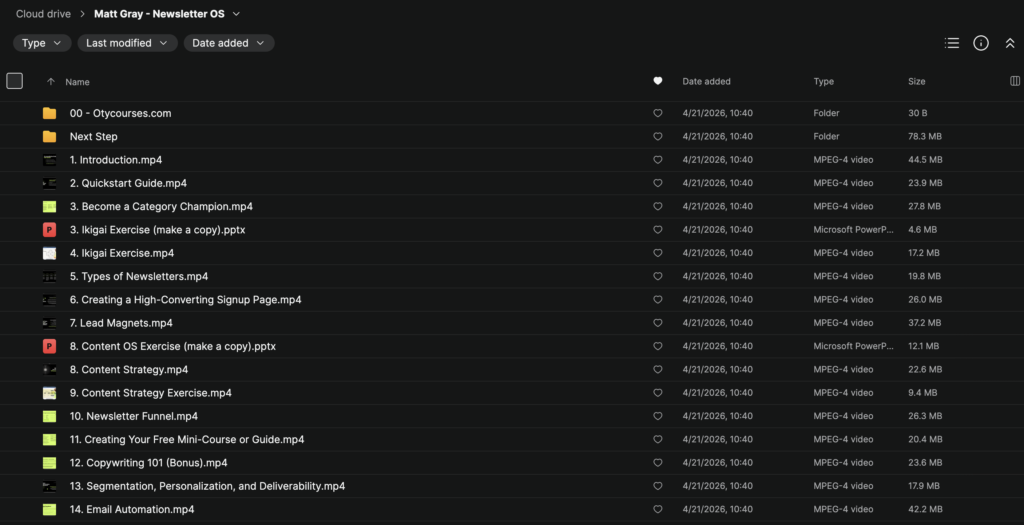Open the Type filter dropdown
This screenshot has width=1024, height=525.
[x=42, y=43]
